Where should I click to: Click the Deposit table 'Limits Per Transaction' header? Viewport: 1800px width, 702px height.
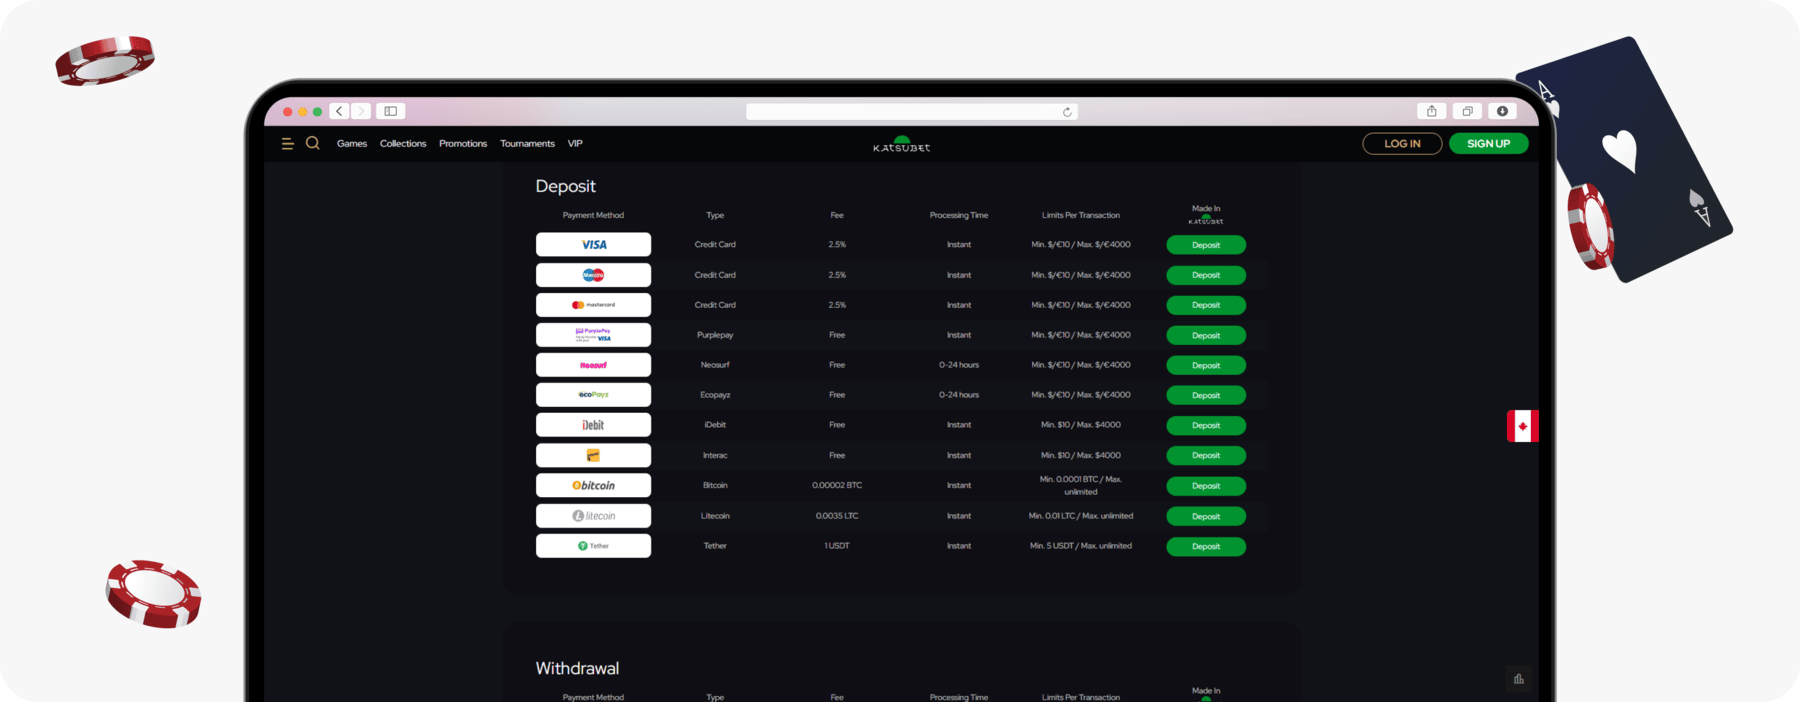click(1081, 215)
